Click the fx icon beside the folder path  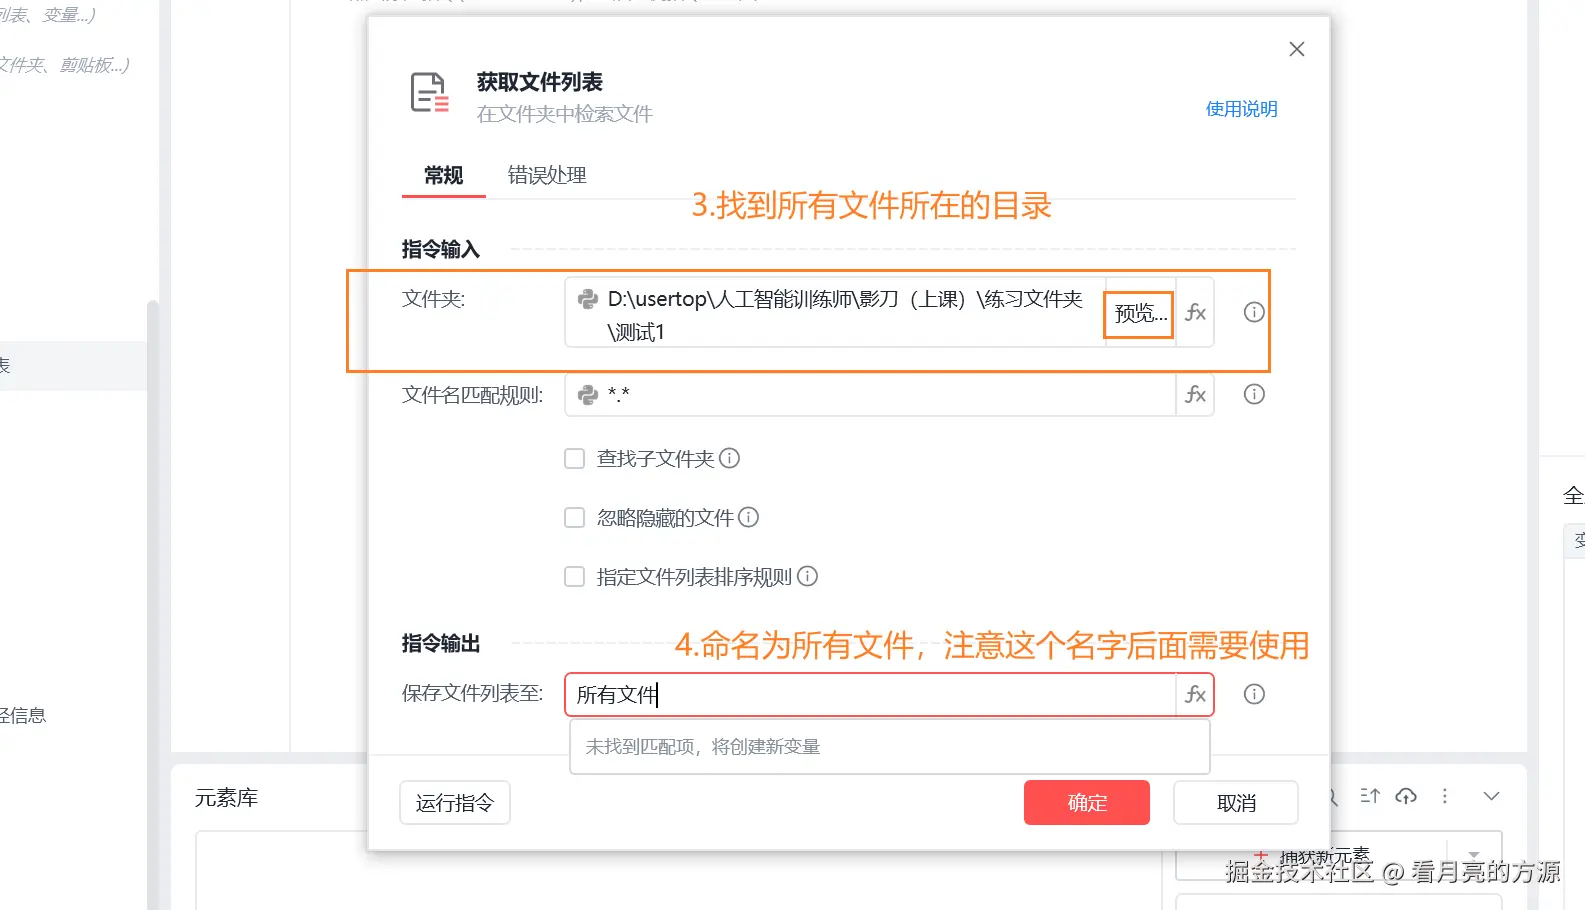[1195, 313]
